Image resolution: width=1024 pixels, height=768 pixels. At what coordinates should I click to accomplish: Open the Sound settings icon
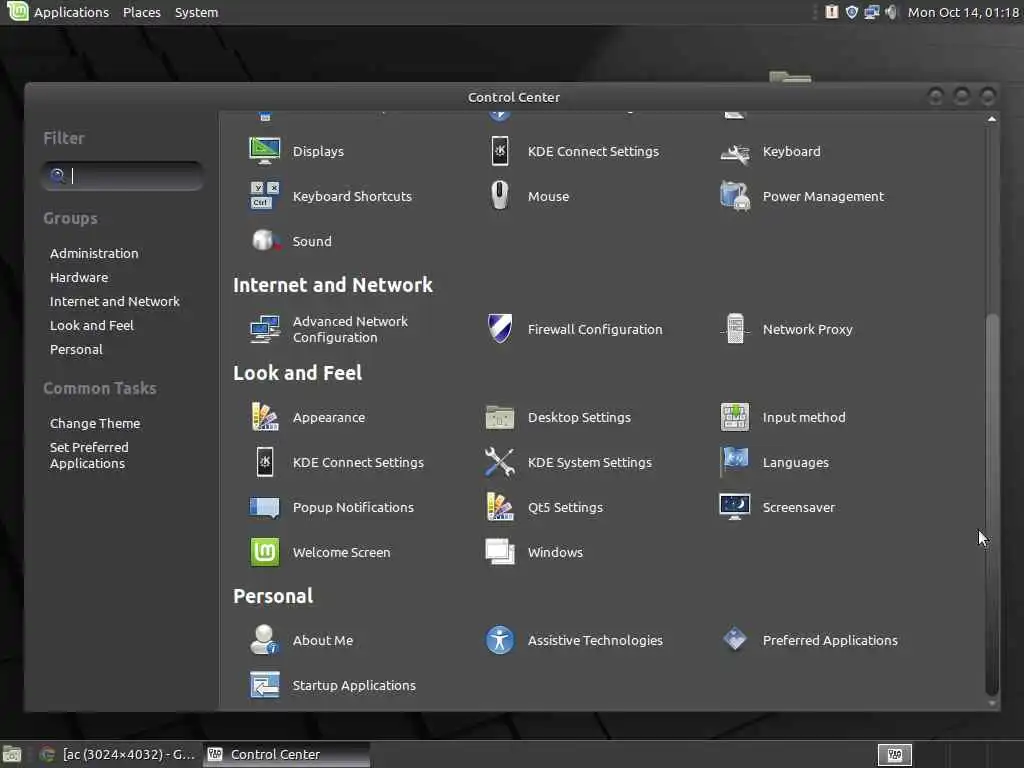[x=264, y=241]
